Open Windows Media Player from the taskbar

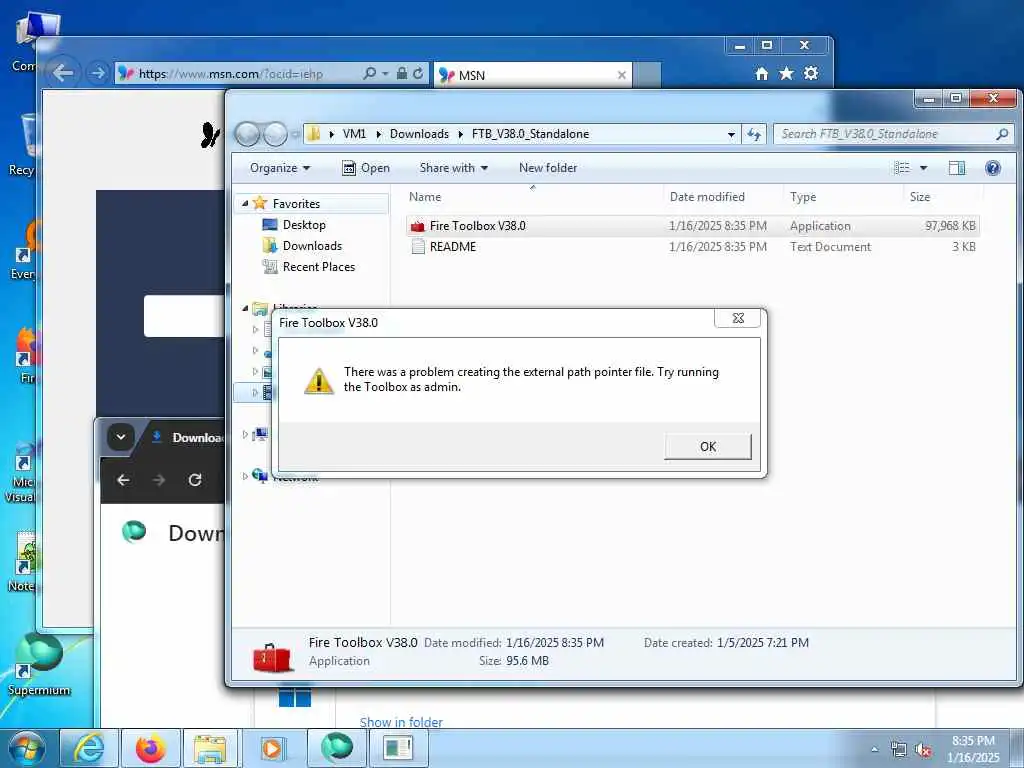[x=273, y=748]
